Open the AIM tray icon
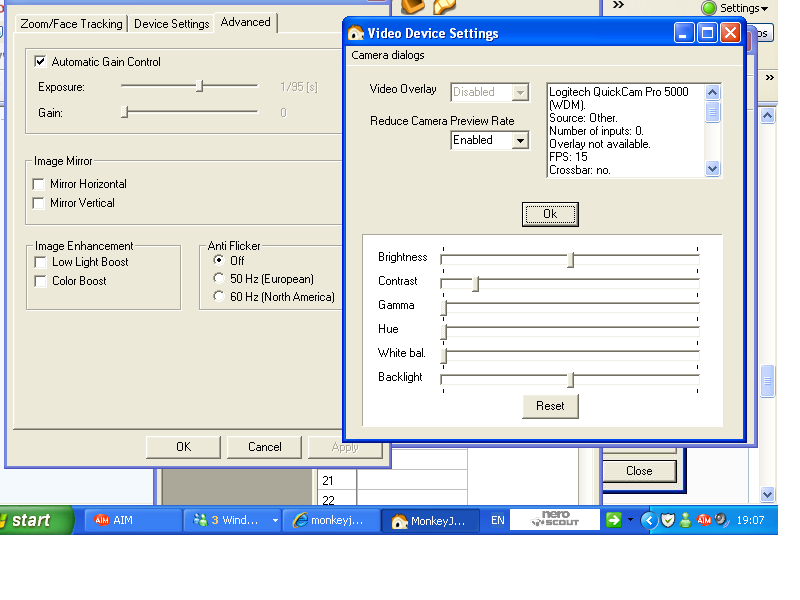800x600 pixels. coord(703,519)
